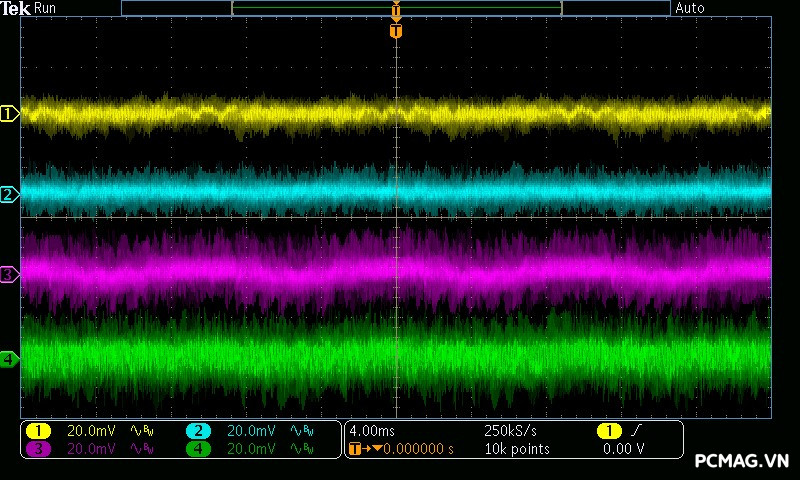Image resolution: width=800 pixels, height=480 pixels.
Task: Click the orange trigger position T marker
Action: point(396,31)
